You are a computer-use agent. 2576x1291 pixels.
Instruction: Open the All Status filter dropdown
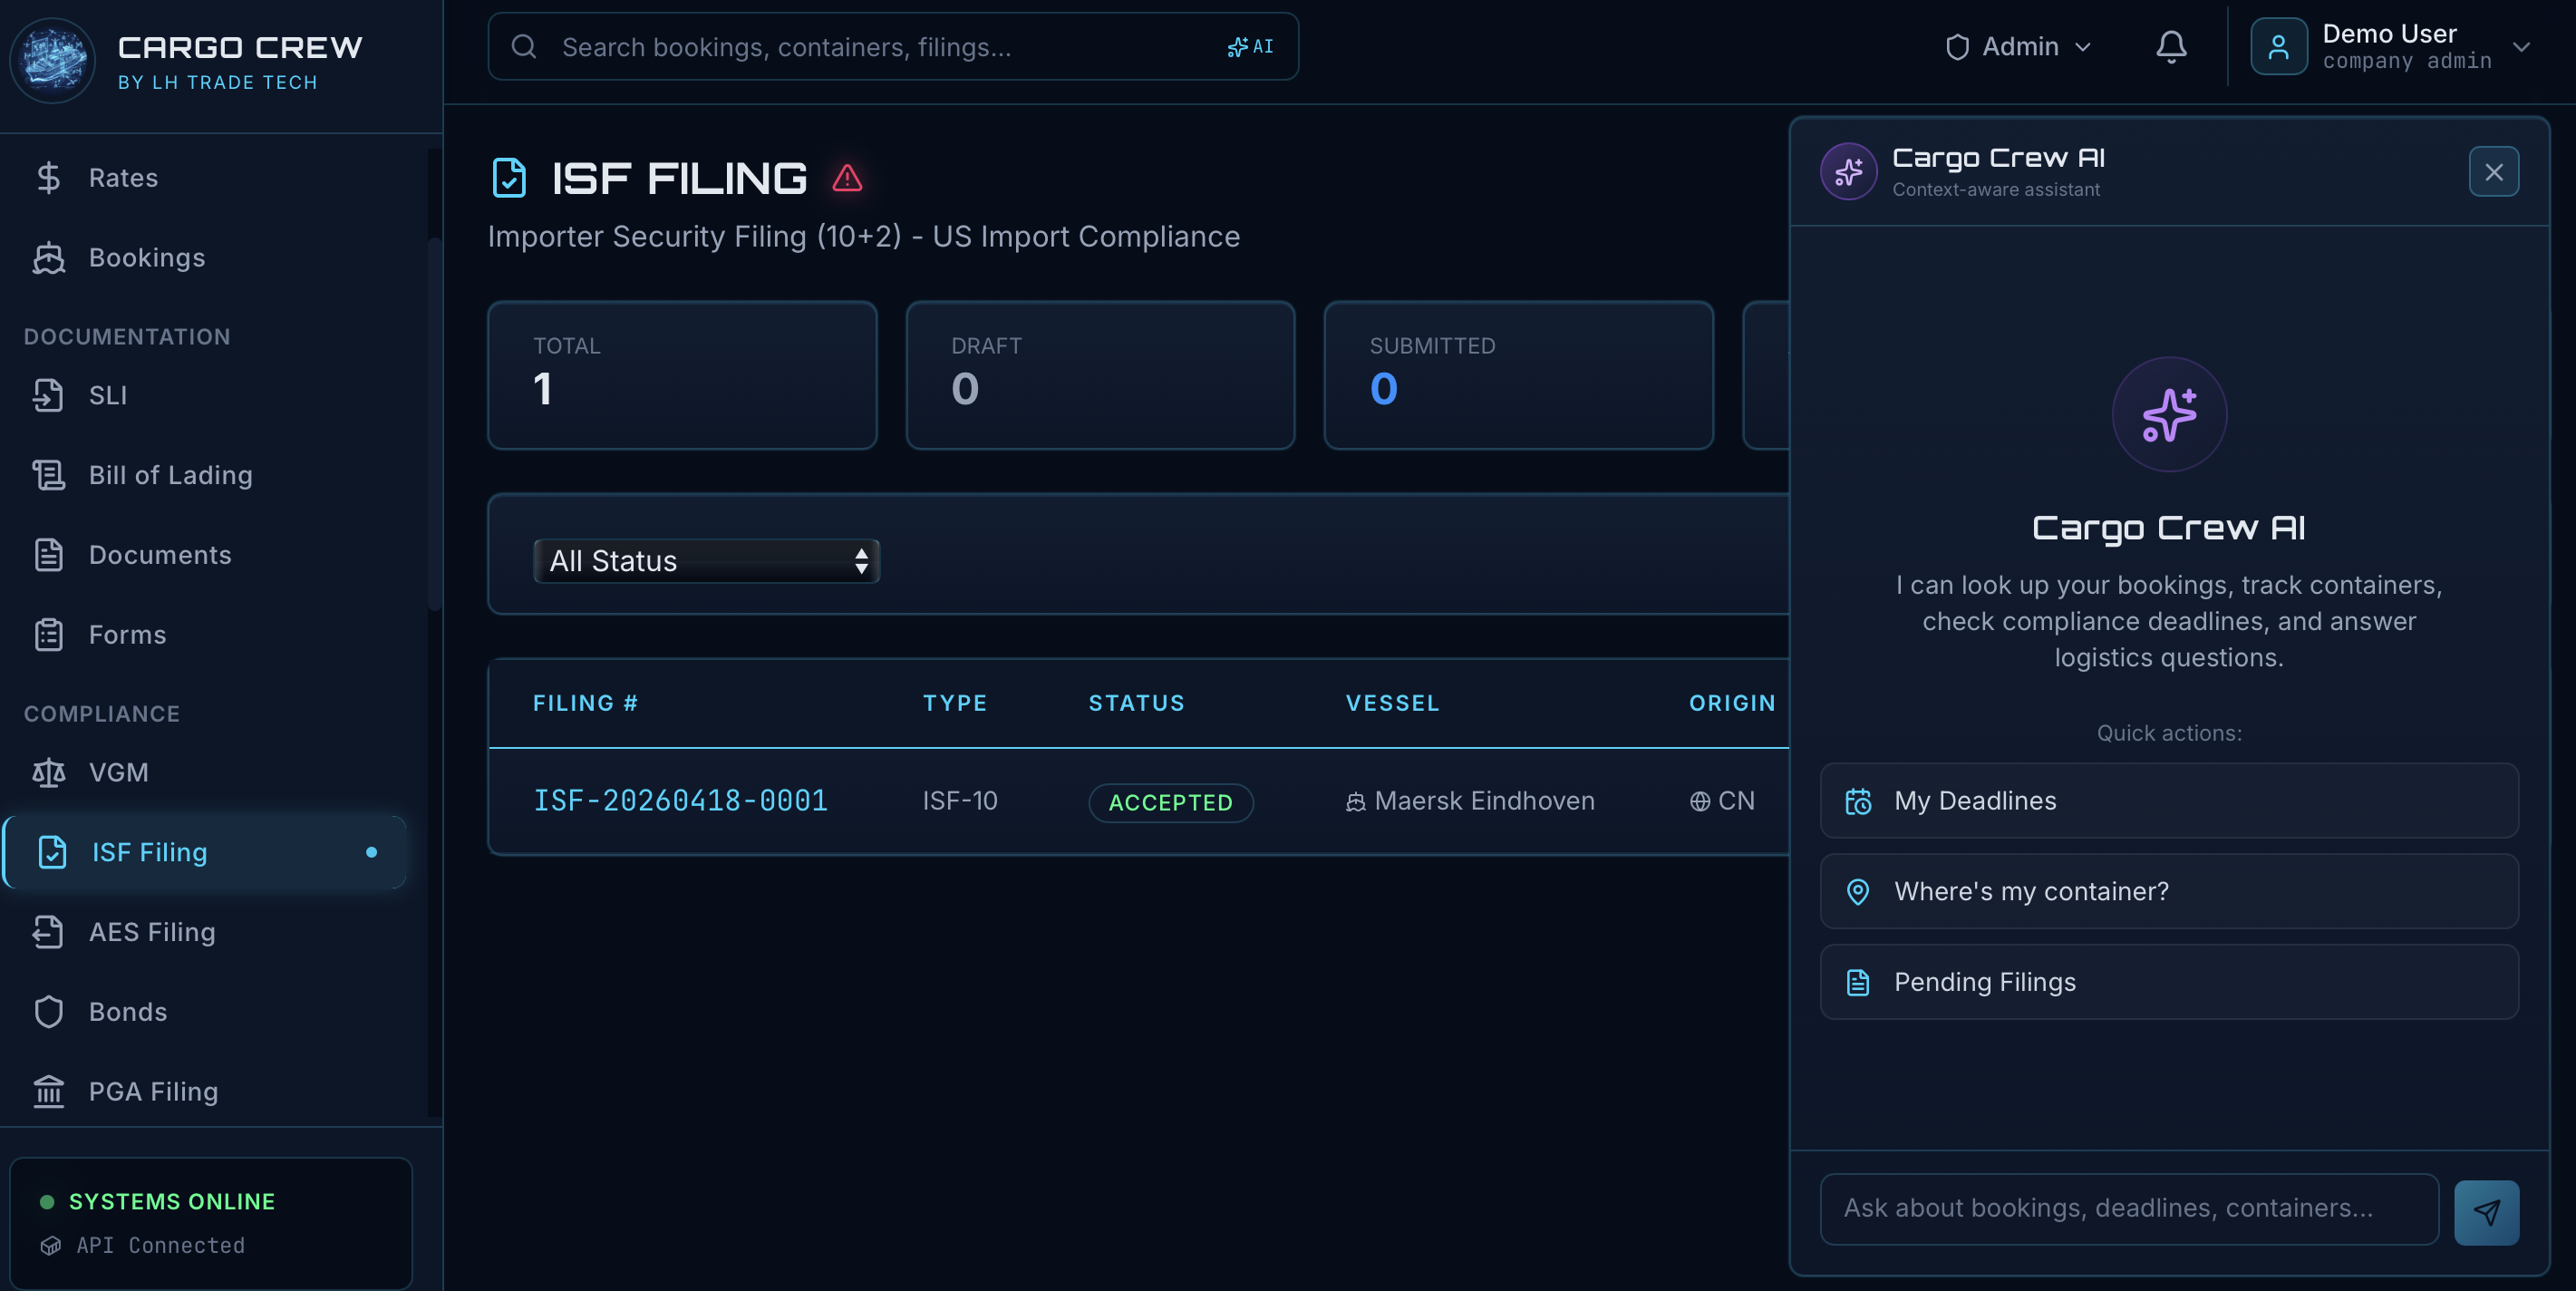(x=705, y=561)
